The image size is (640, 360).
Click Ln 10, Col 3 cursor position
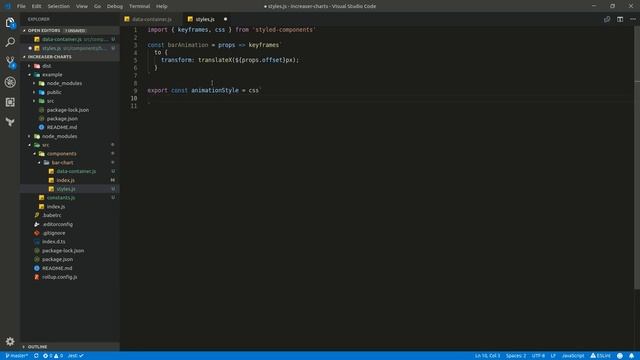click(487, 356)
